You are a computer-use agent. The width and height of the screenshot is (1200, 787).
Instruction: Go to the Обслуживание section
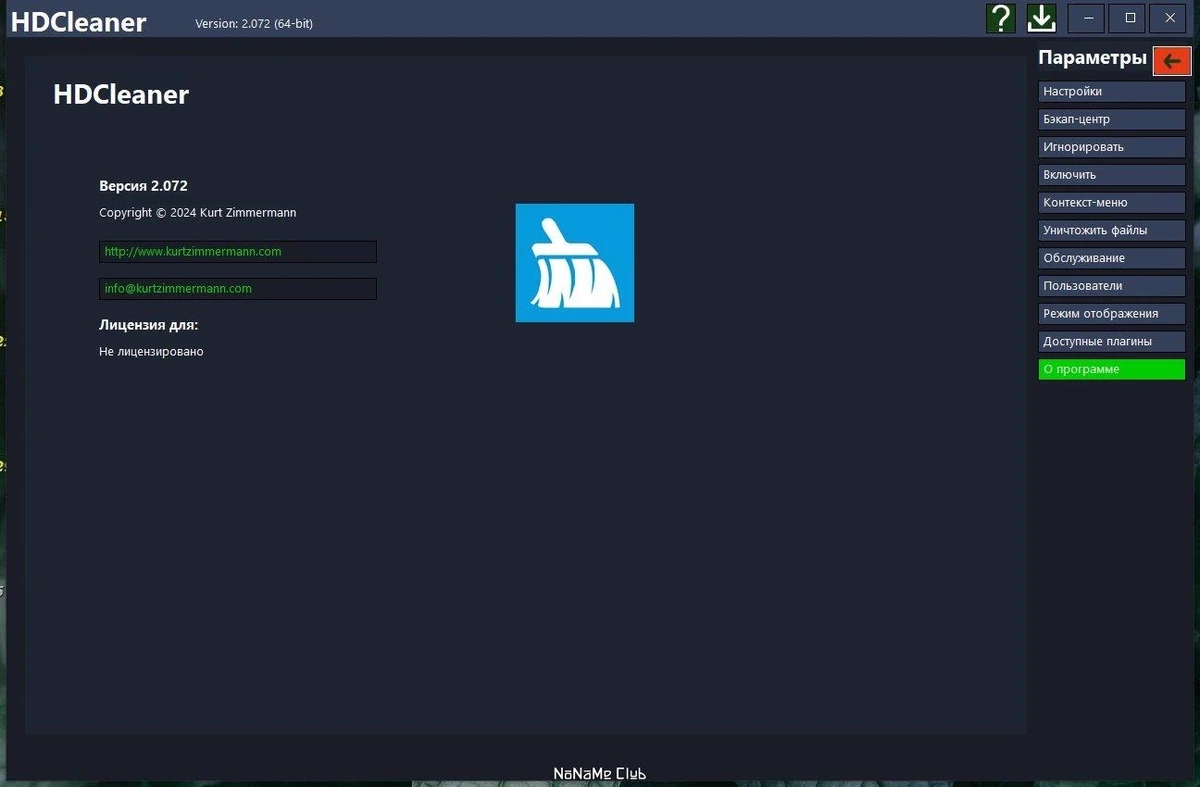point(1112,258)
